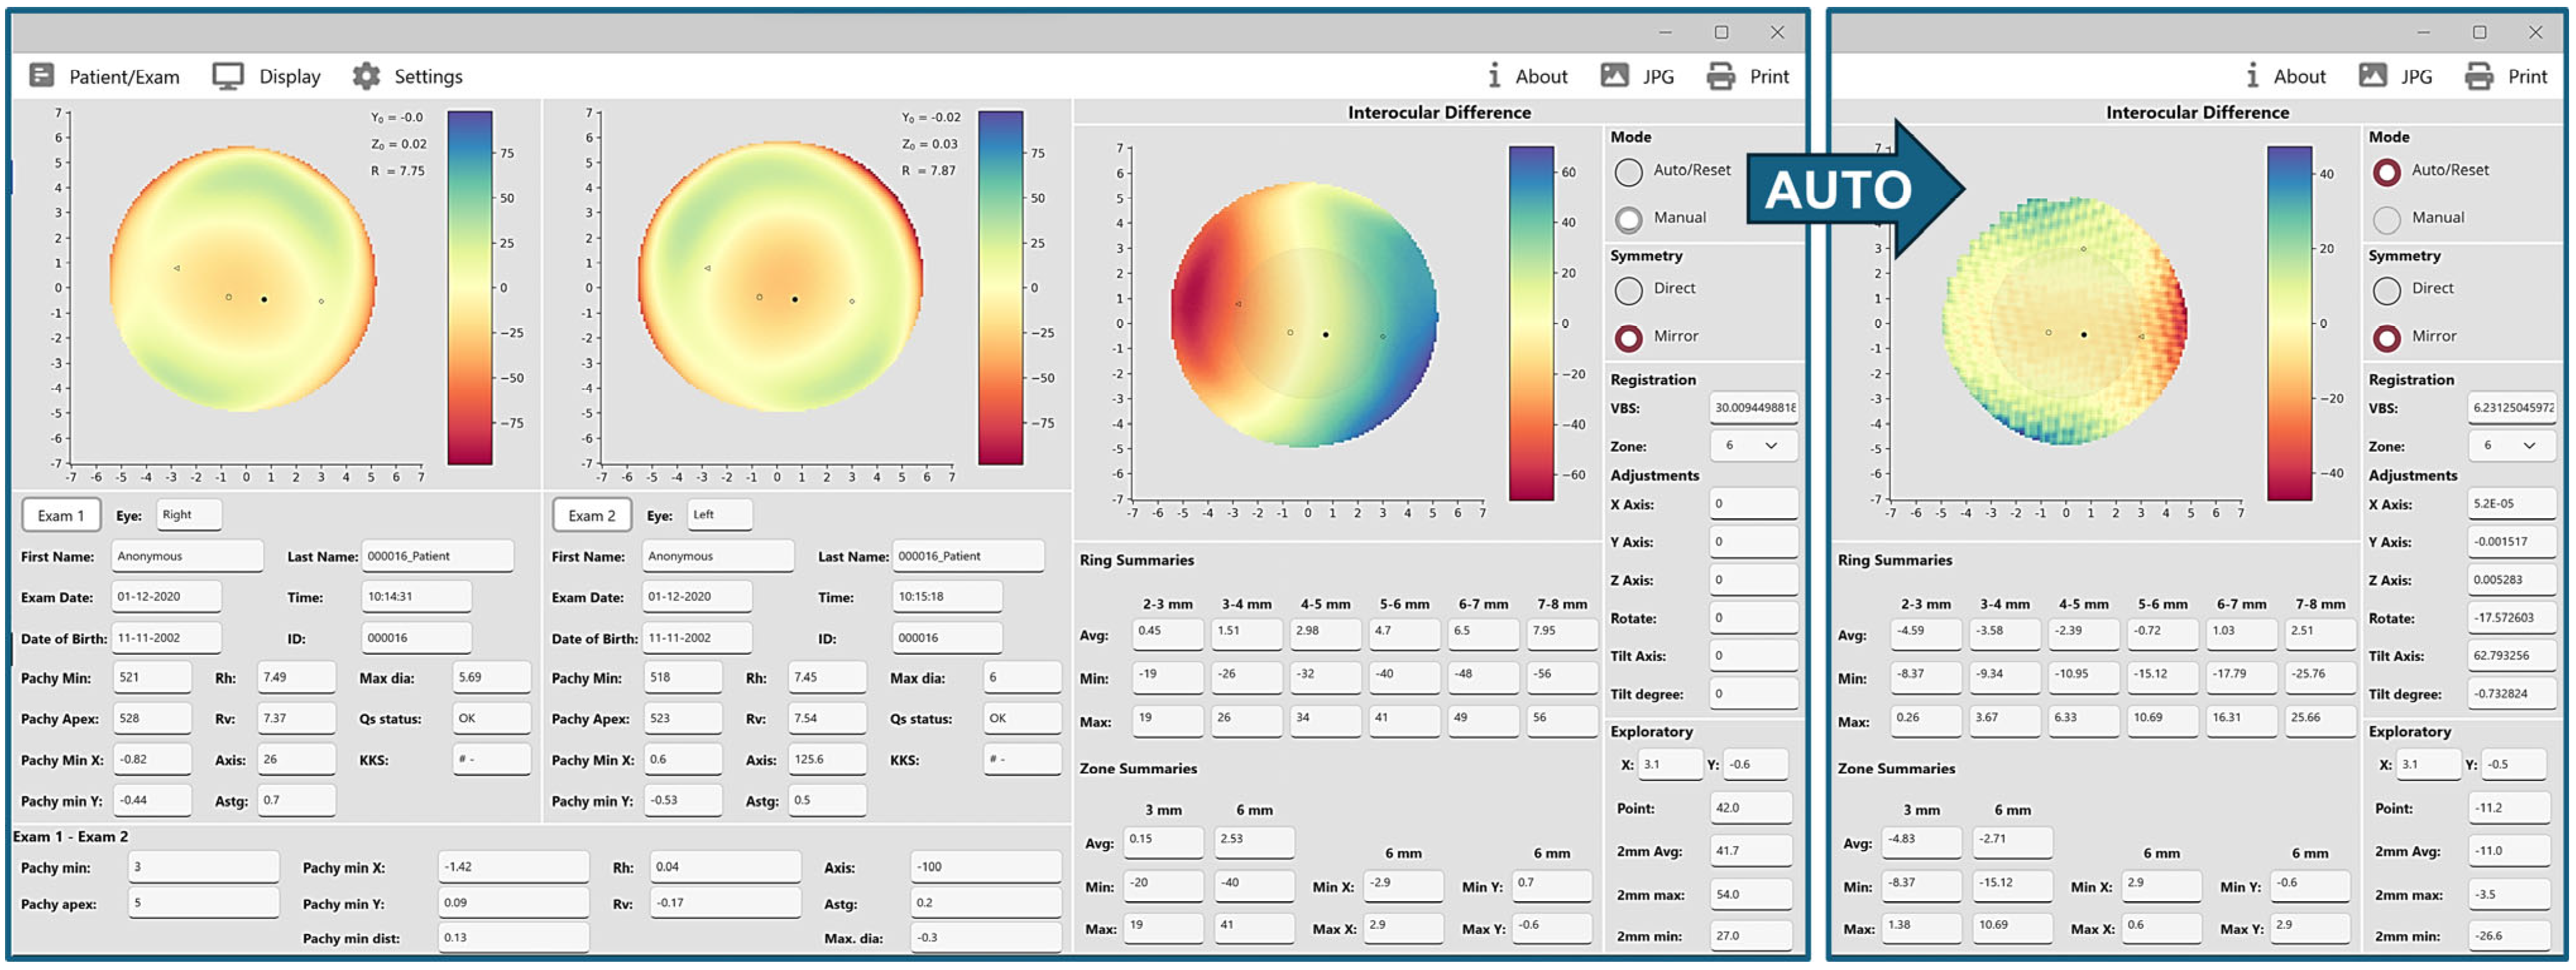2576x970 pixels.
Task: Open Settings via the gear icon
Action: click(366, 76)
